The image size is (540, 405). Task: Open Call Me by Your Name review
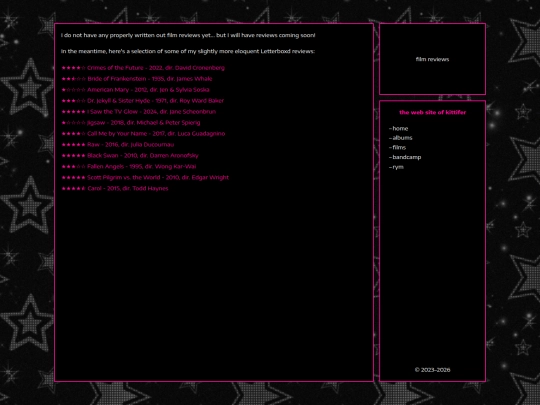(143, 134)
